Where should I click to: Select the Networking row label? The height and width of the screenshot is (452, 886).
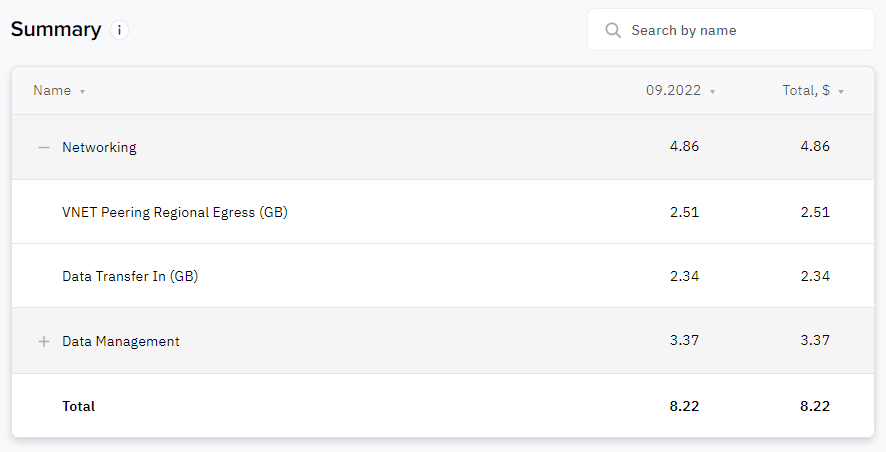pos(99,147)
